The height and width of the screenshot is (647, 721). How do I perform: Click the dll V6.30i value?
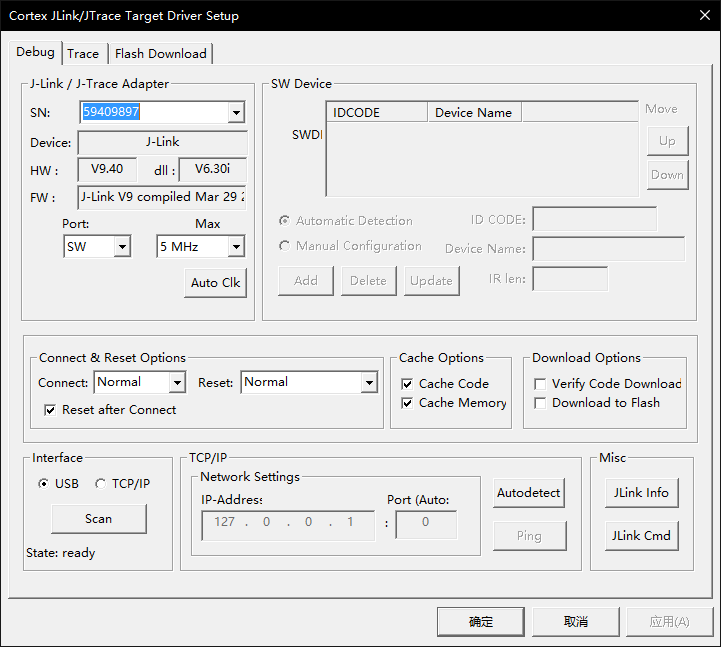click(212, 169)
